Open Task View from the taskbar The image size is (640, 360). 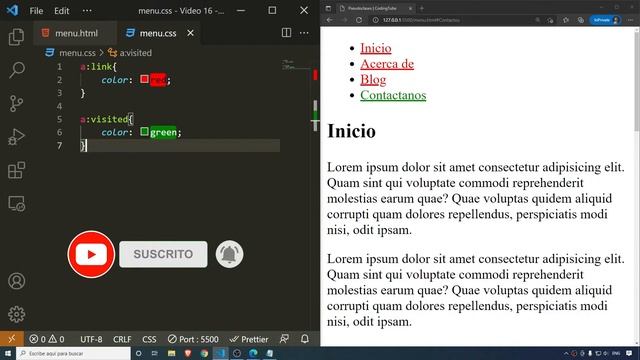155,353
